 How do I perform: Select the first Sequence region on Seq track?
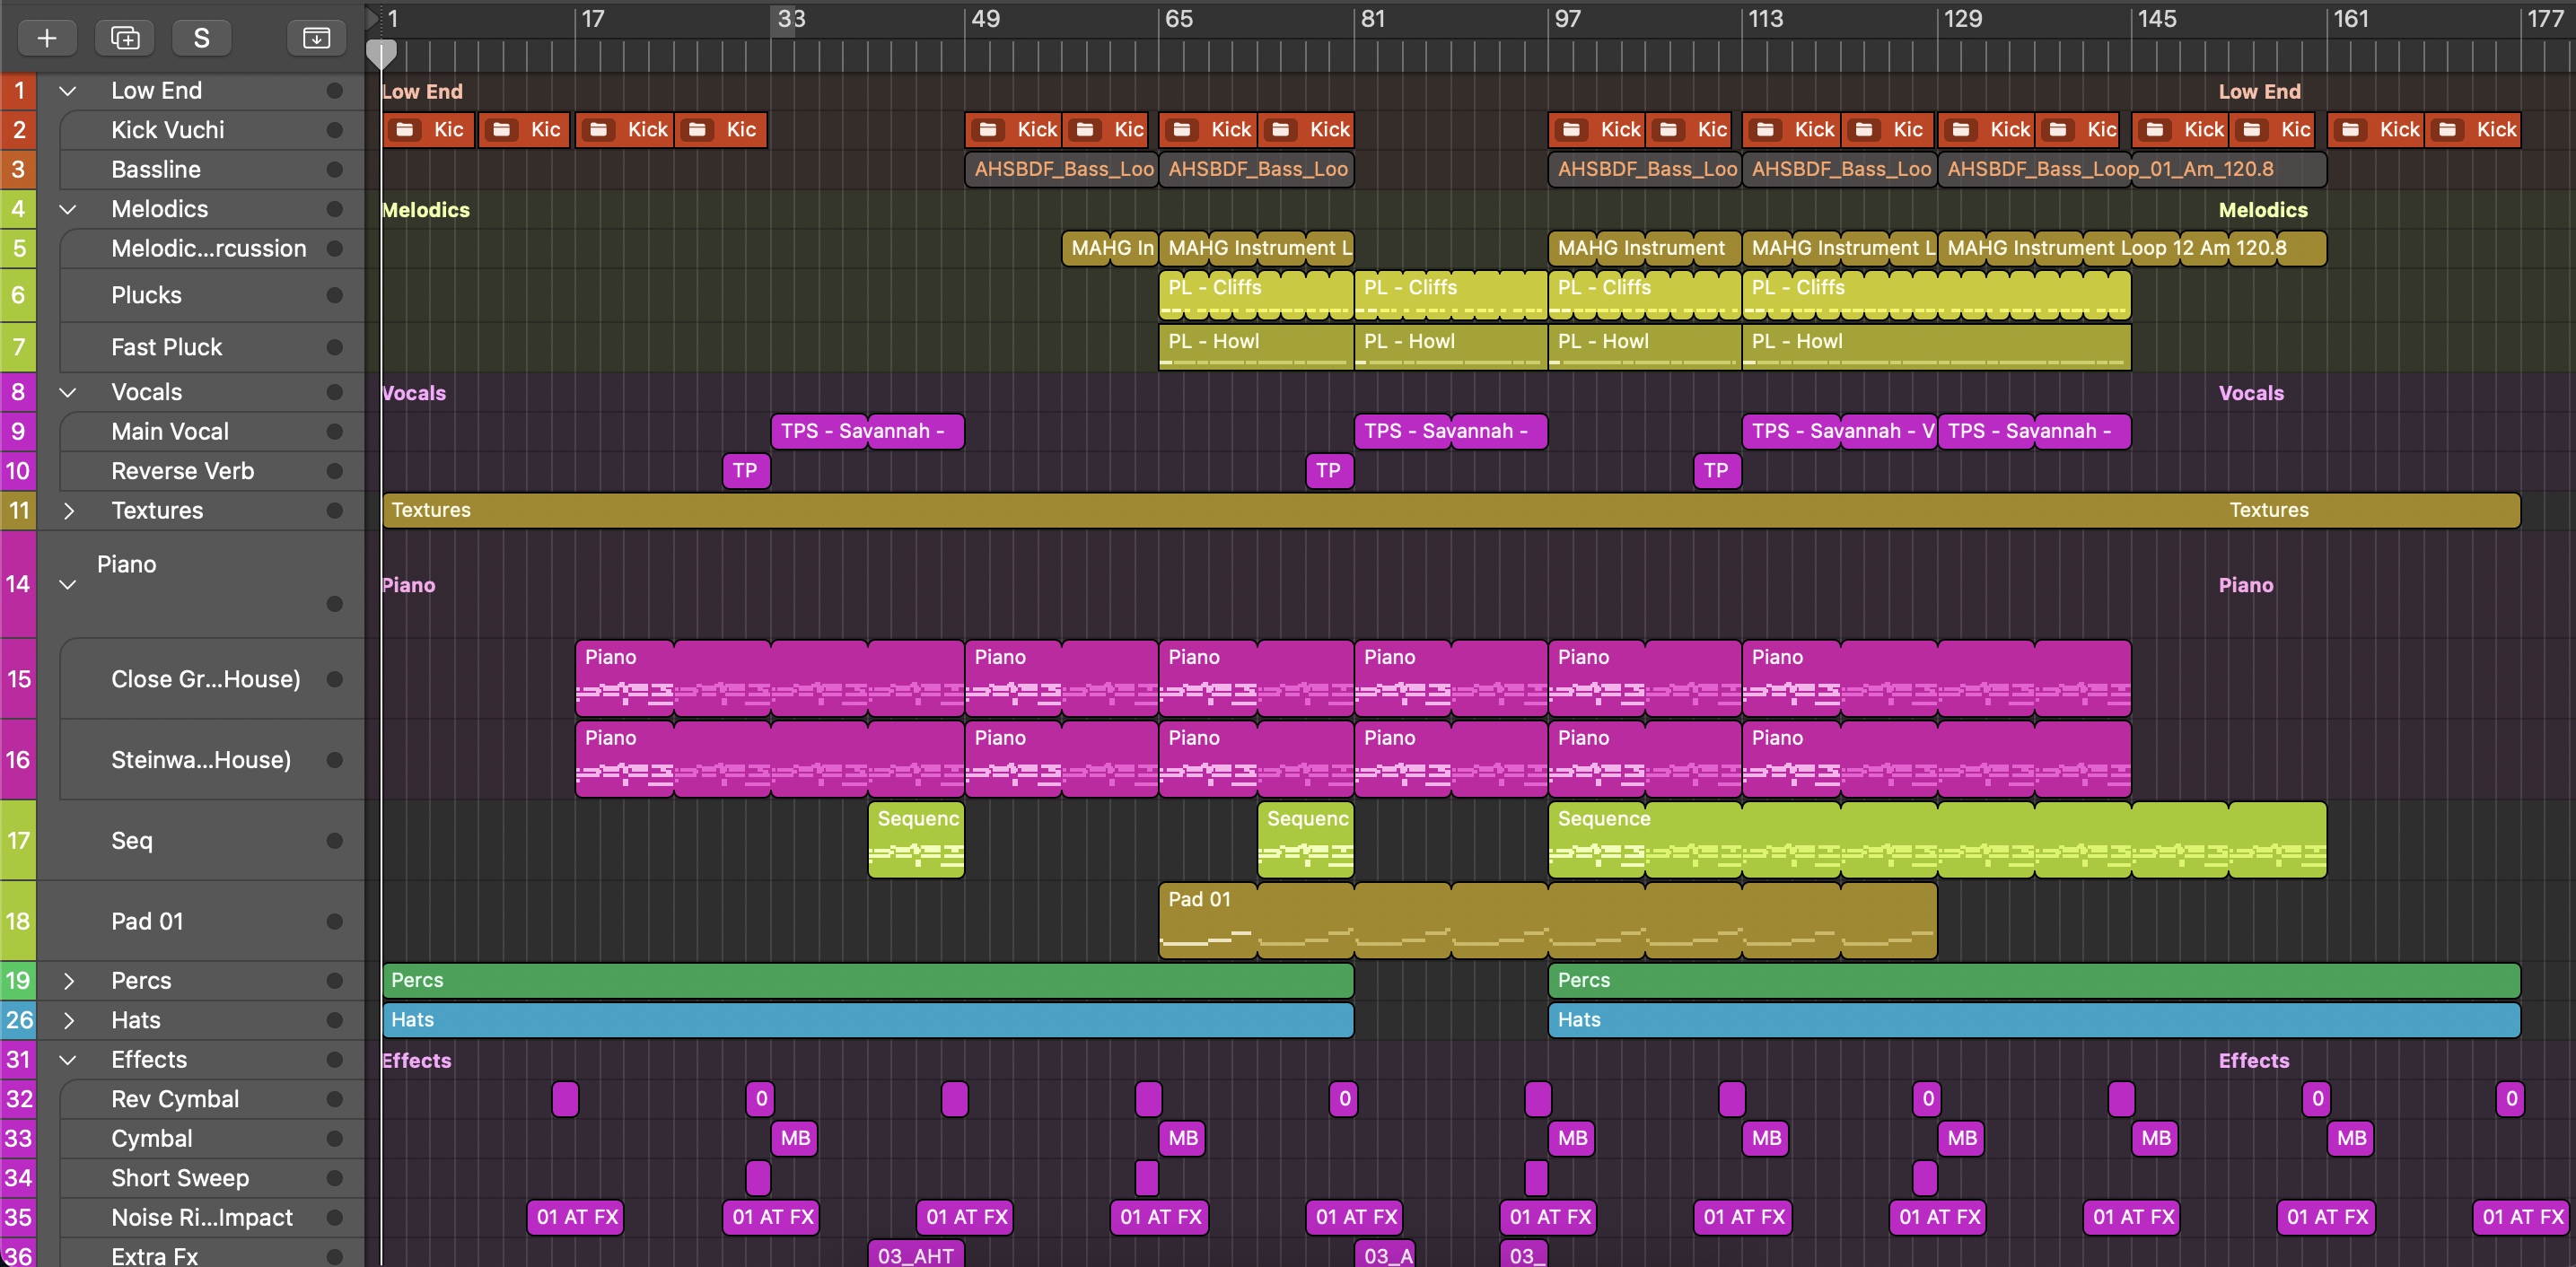point(916,840)
